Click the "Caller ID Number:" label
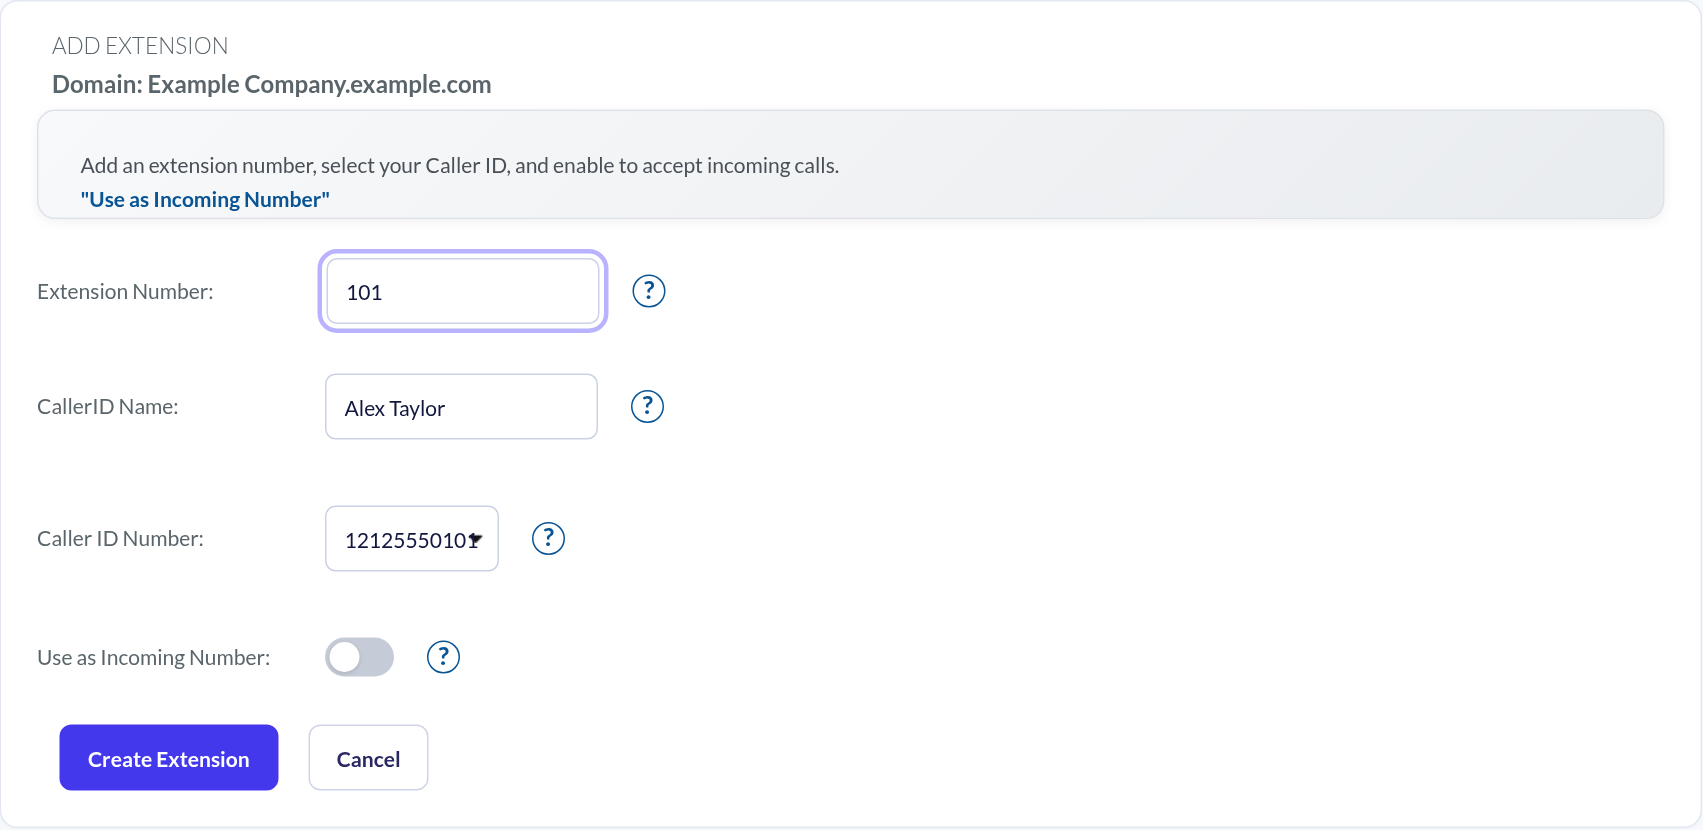 click(x=120, y=539)
